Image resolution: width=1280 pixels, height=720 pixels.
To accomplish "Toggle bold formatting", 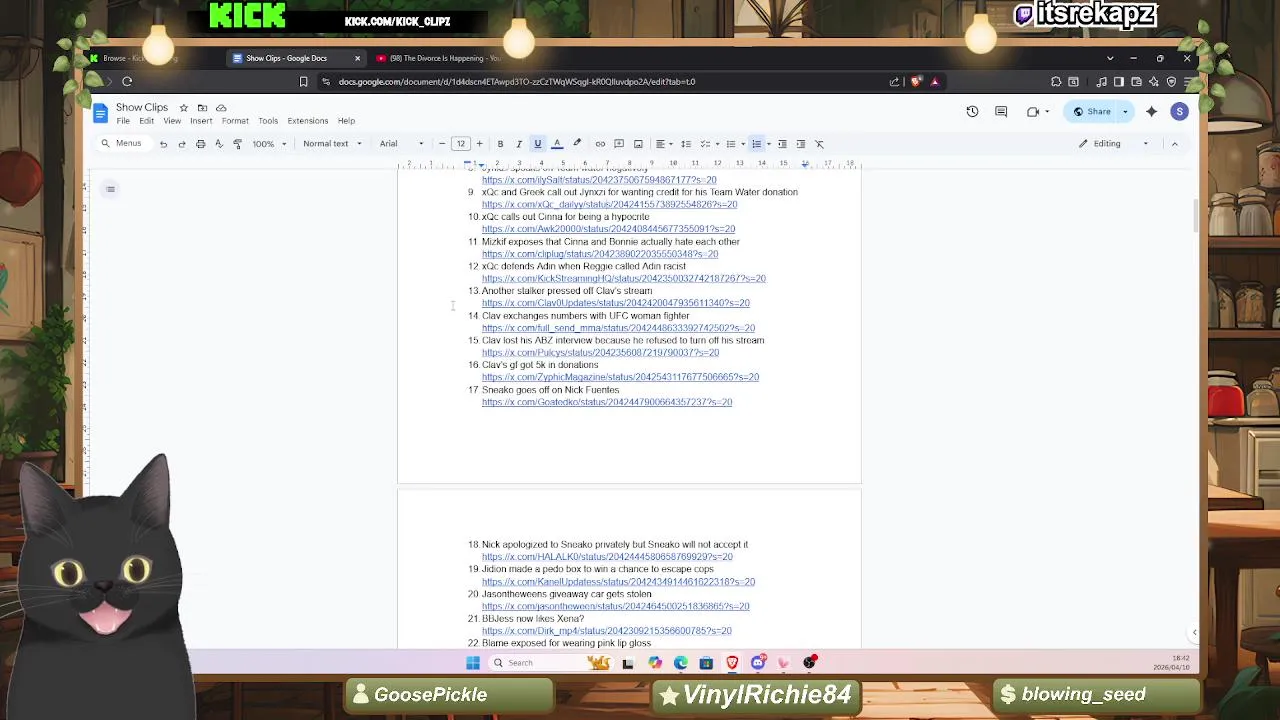I will point(500,144).
